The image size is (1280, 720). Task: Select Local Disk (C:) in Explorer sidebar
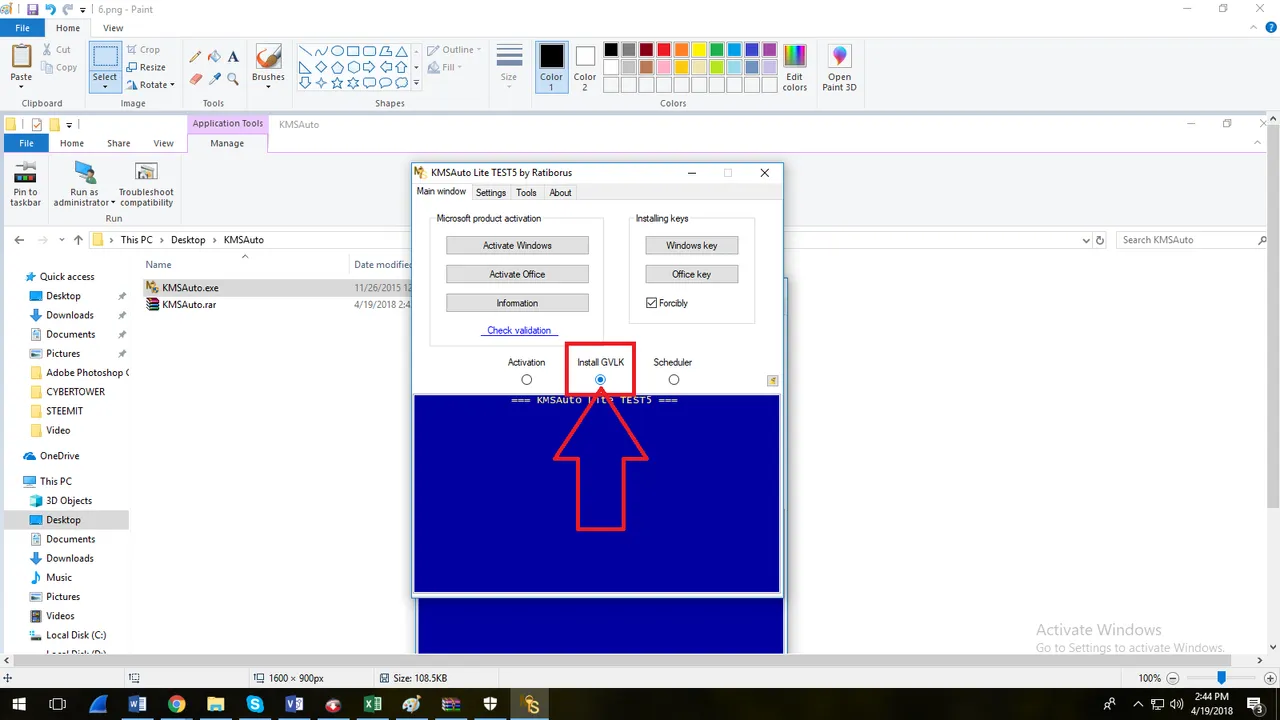click(x=76, y=635)
